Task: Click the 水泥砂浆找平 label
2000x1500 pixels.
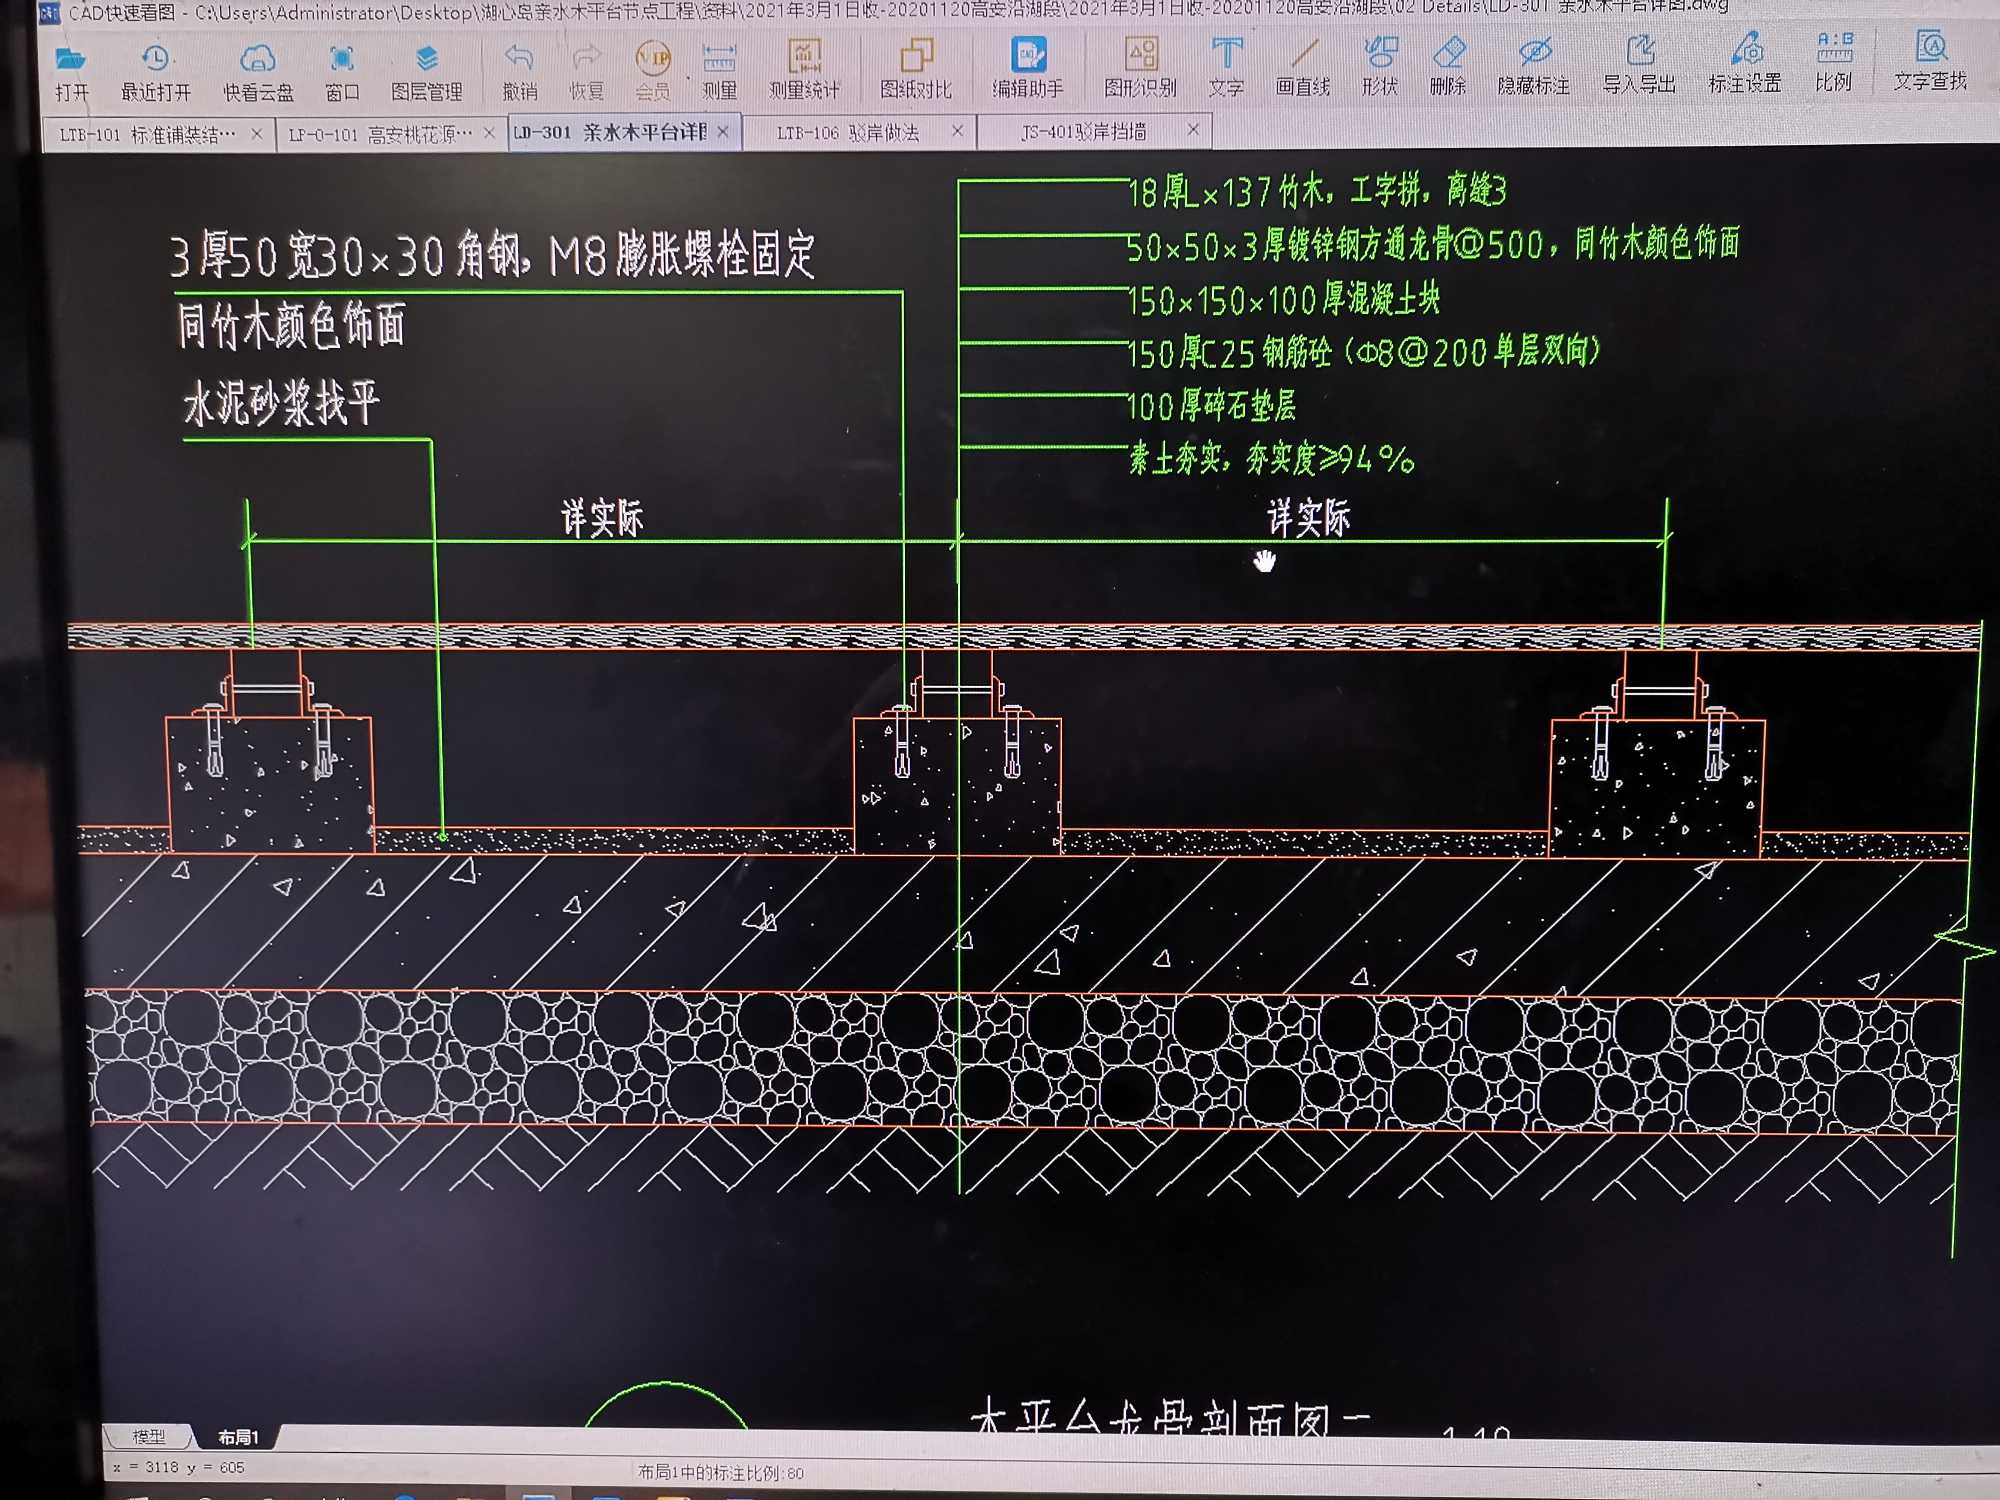Action: 281,403
